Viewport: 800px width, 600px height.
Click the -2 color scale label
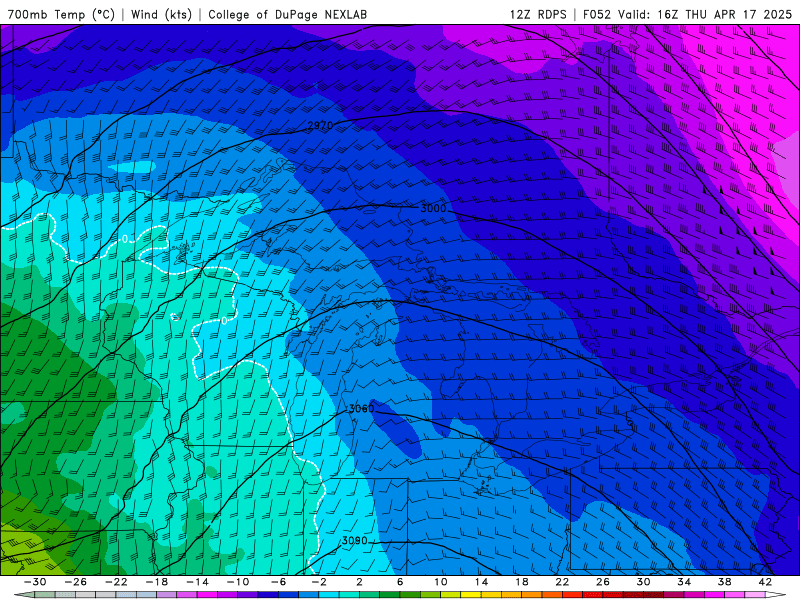(318, 582)
